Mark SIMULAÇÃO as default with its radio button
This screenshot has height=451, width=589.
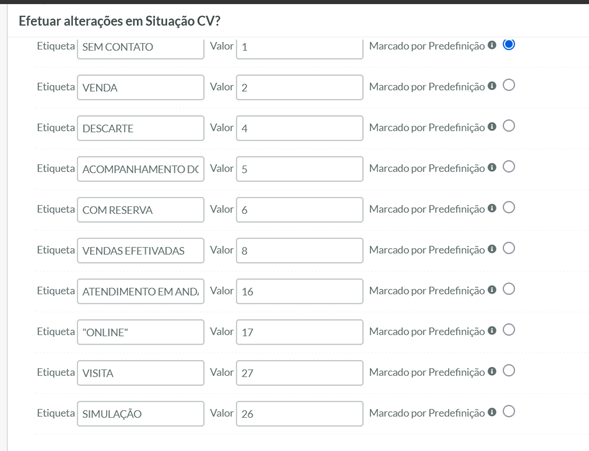(509, 411)
